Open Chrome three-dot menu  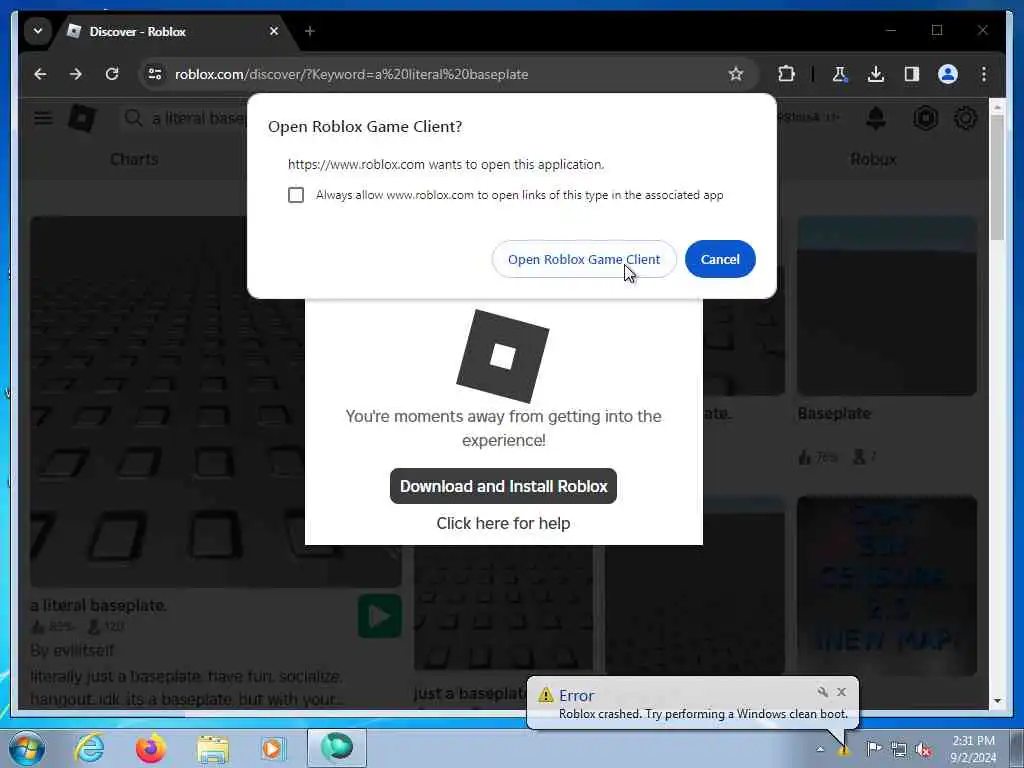pyautogui.click(x=984, y=74)
